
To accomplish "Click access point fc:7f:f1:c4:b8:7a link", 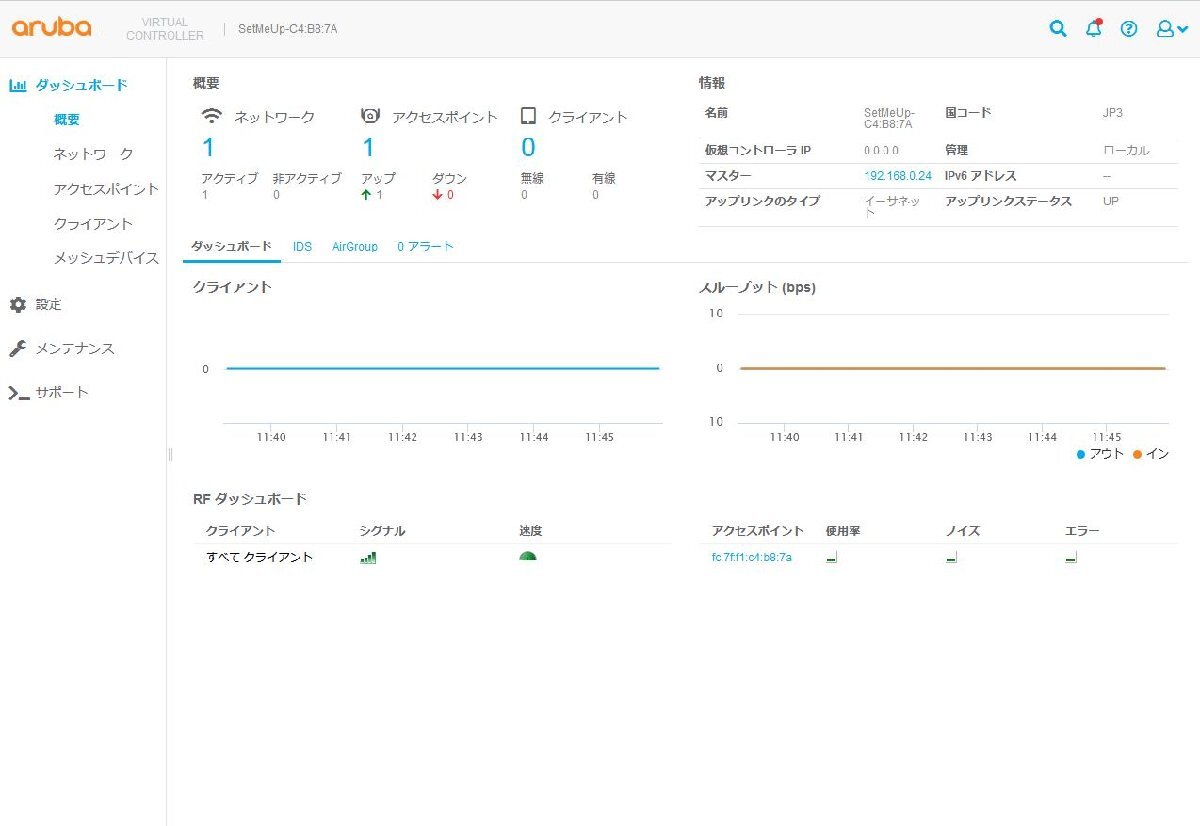I will point(751,557).
